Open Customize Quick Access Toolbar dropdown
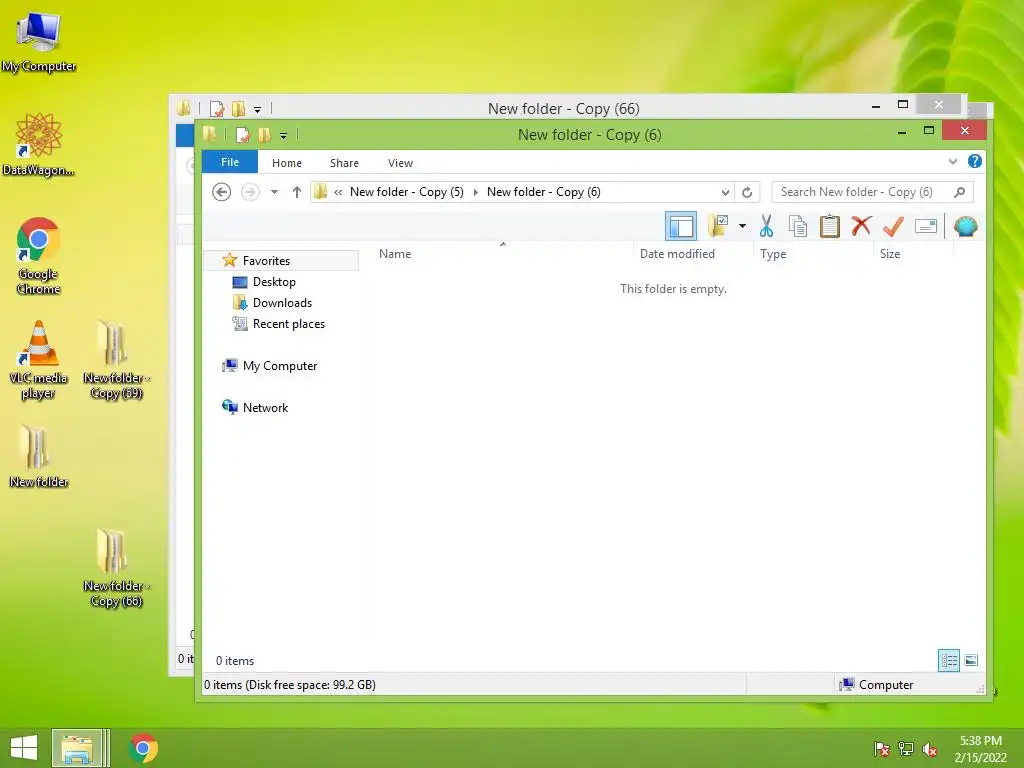This screenshot has height=768, width=1024. [283, 135]
